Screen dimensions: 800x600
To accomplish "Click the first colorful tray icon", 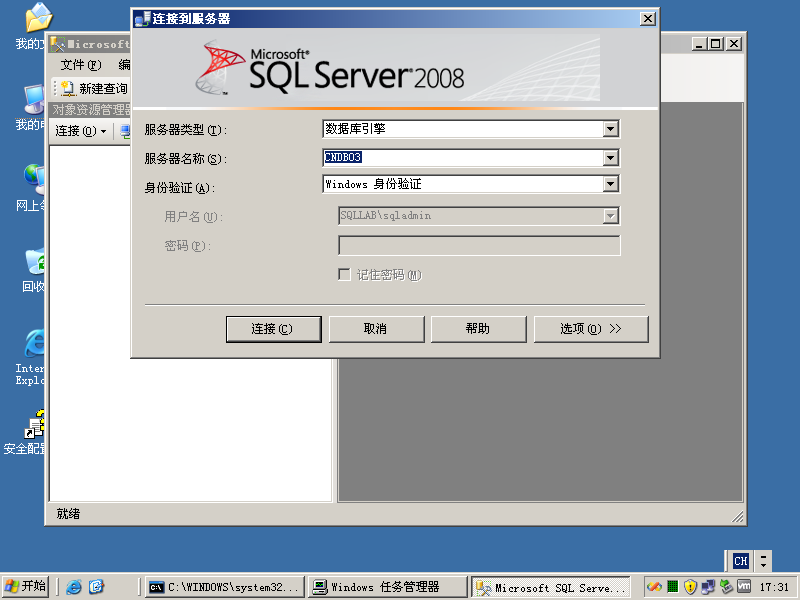I will (654, 587).
